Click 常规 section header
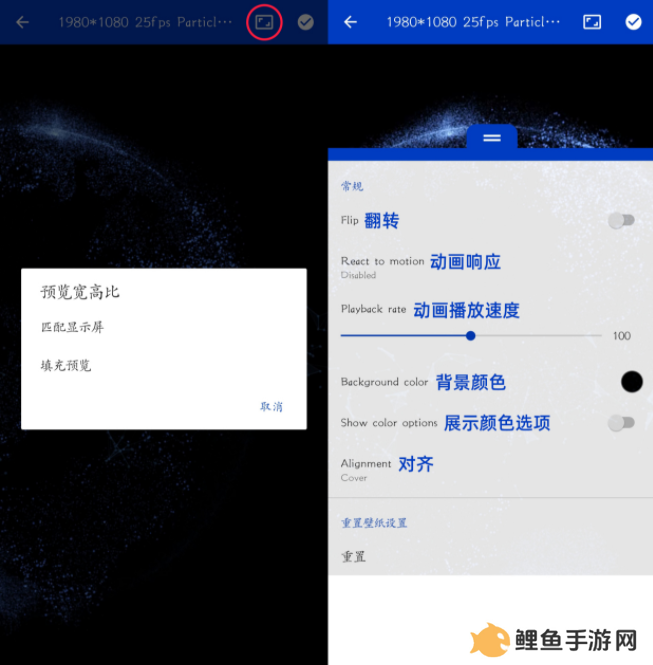The image size is (653, 665). (352, 186)
